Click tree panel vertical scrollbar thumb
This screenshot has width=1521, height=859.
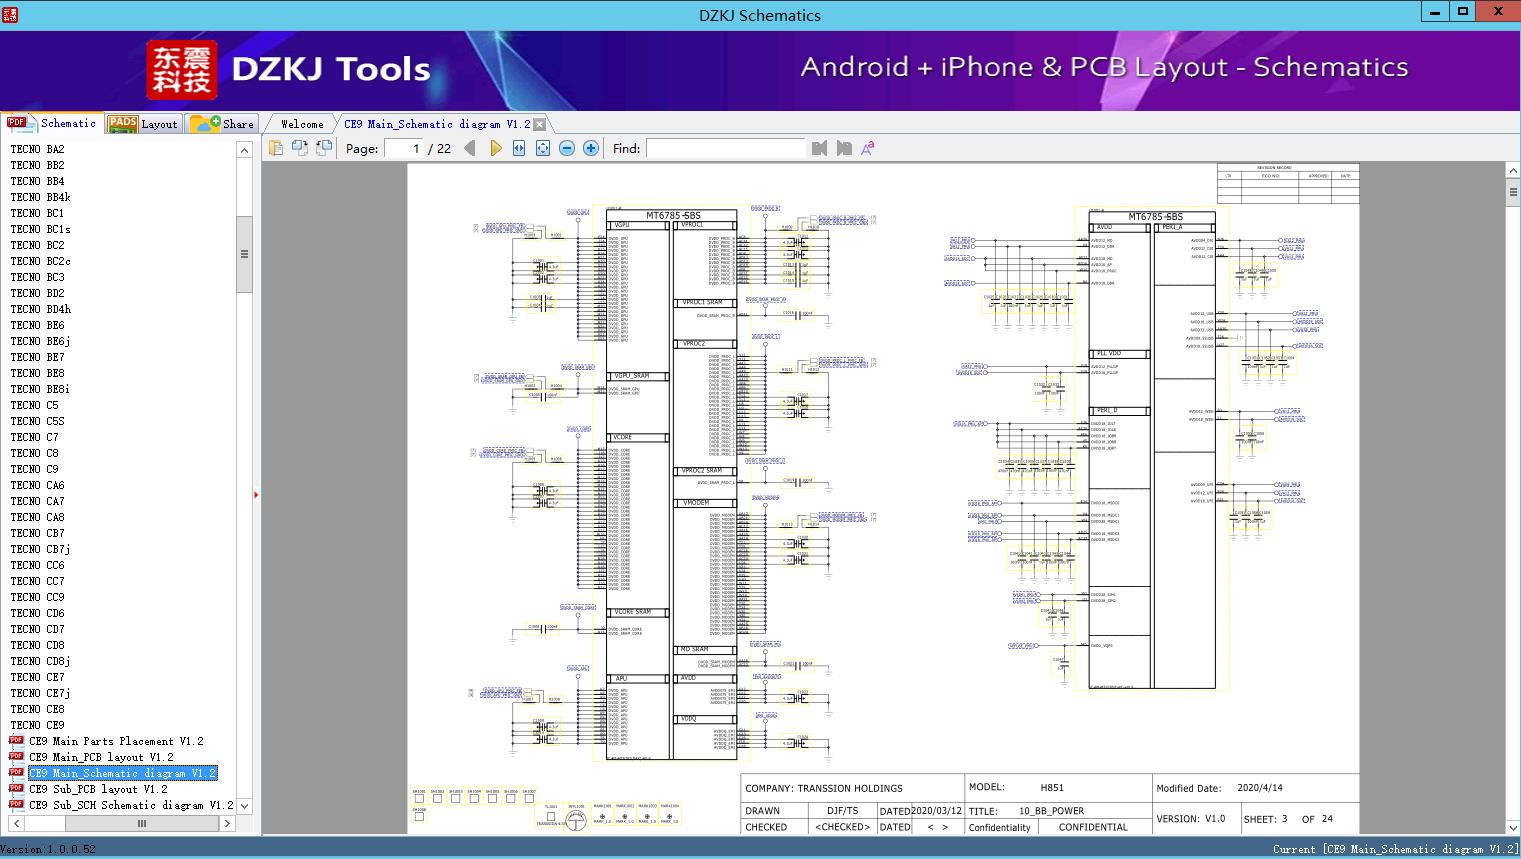tap(244, 254)
